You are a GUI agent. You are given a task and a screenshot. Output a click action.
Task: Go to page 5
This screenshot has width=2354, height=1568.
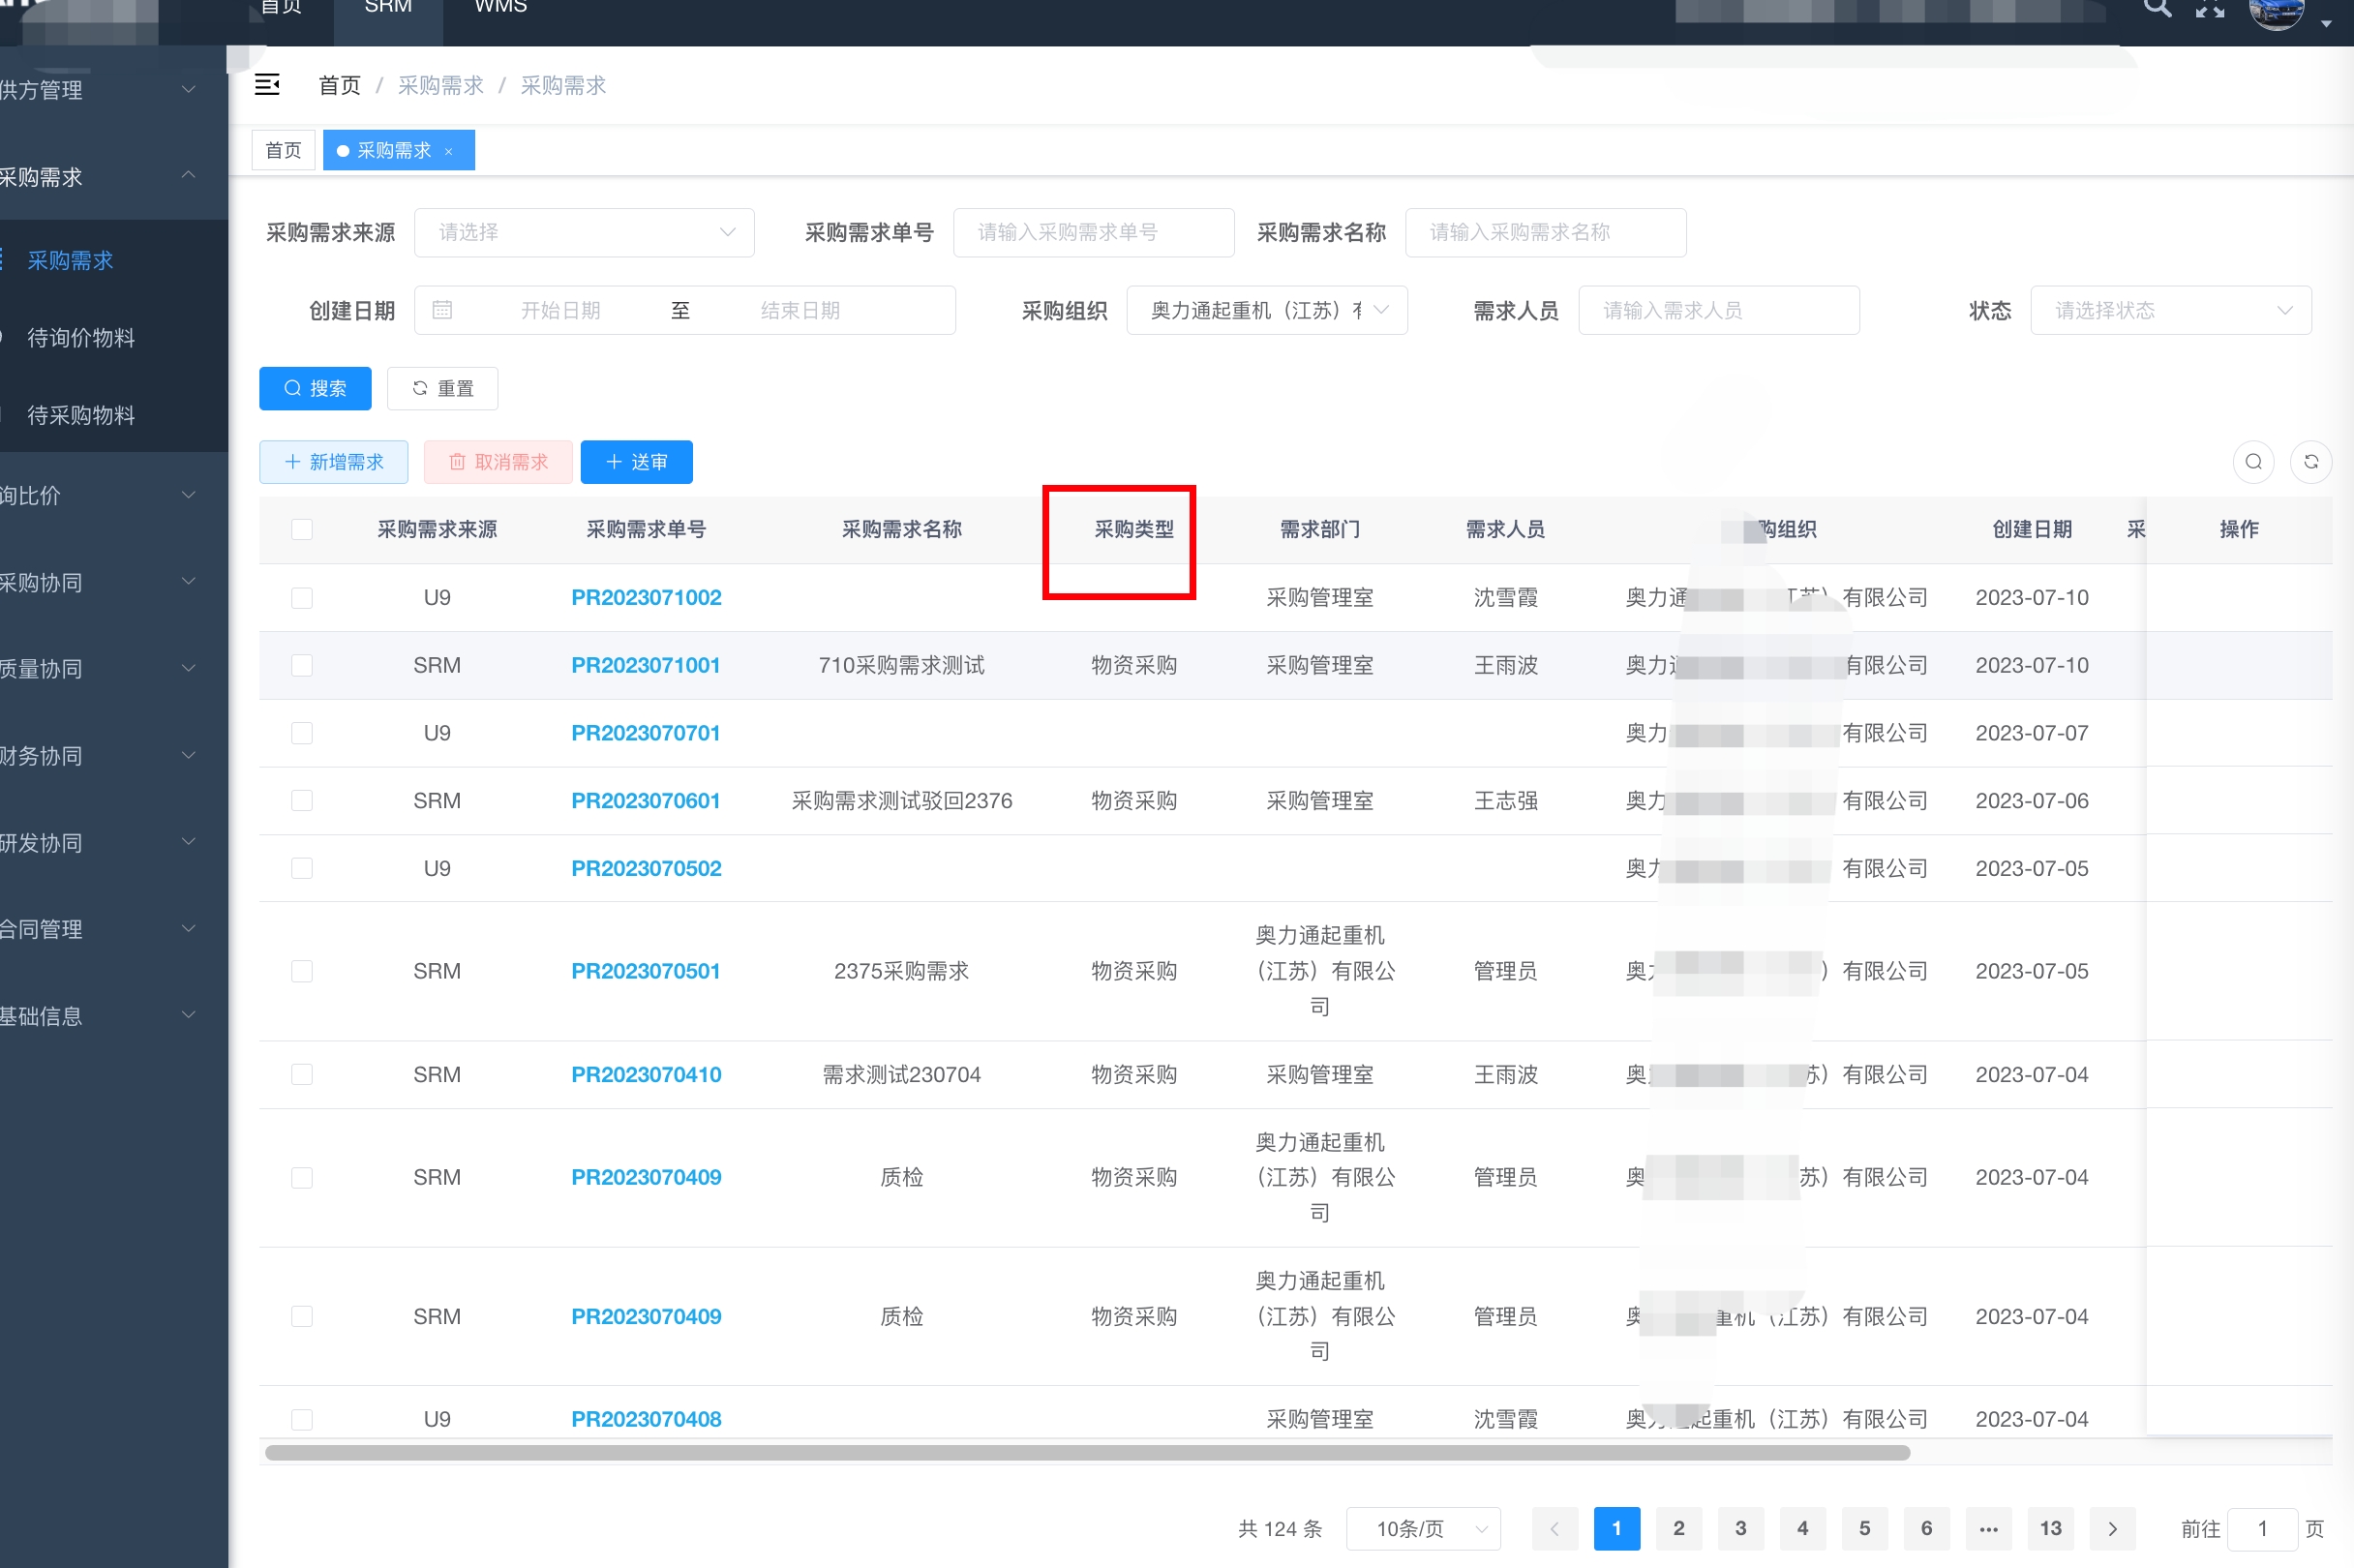1865,1528
